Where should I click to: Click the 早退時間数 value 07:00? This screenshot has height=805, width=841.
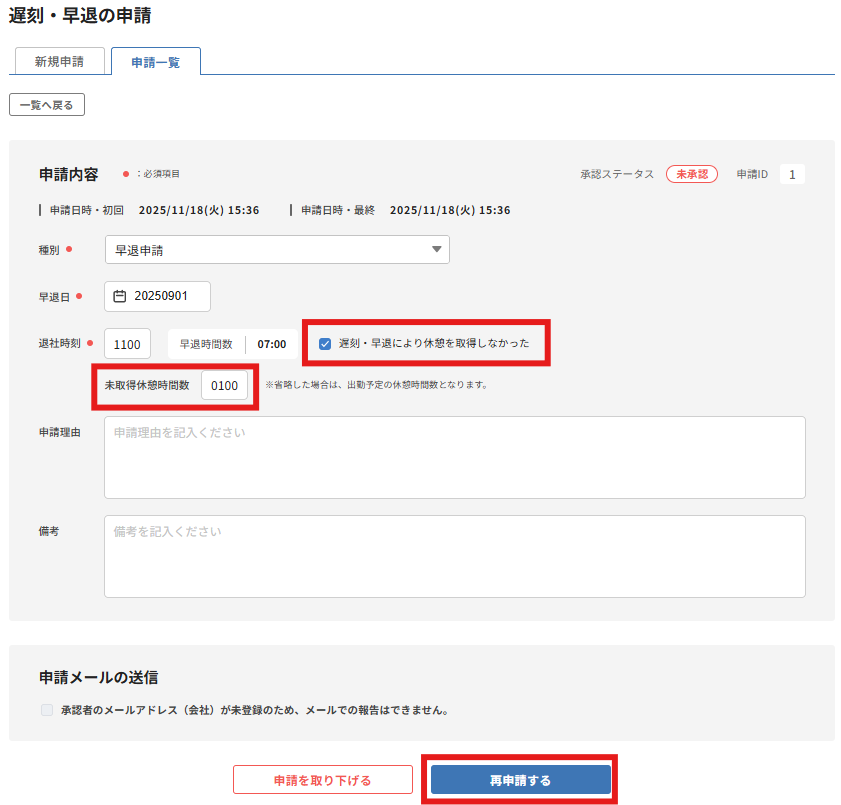[272, 344]
